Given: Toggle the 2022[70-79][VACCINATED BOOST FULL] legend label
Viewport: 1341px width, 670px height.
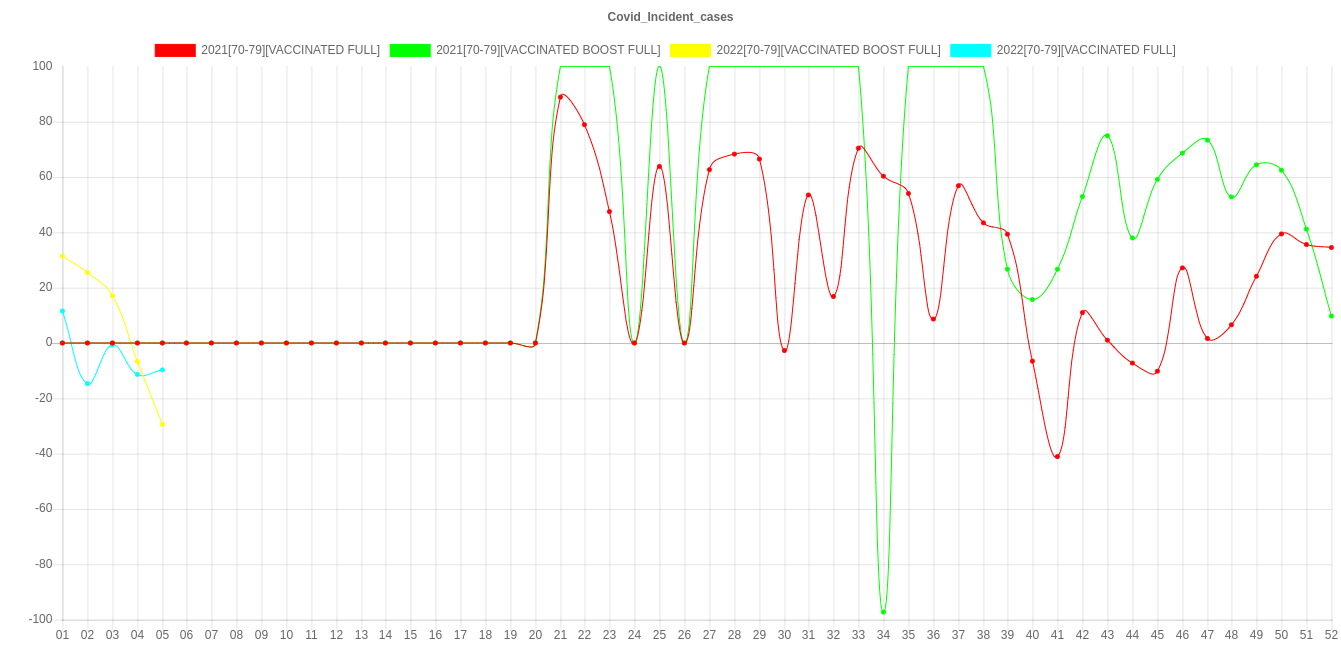Looking at the screenshot, I should click(827, 50).
